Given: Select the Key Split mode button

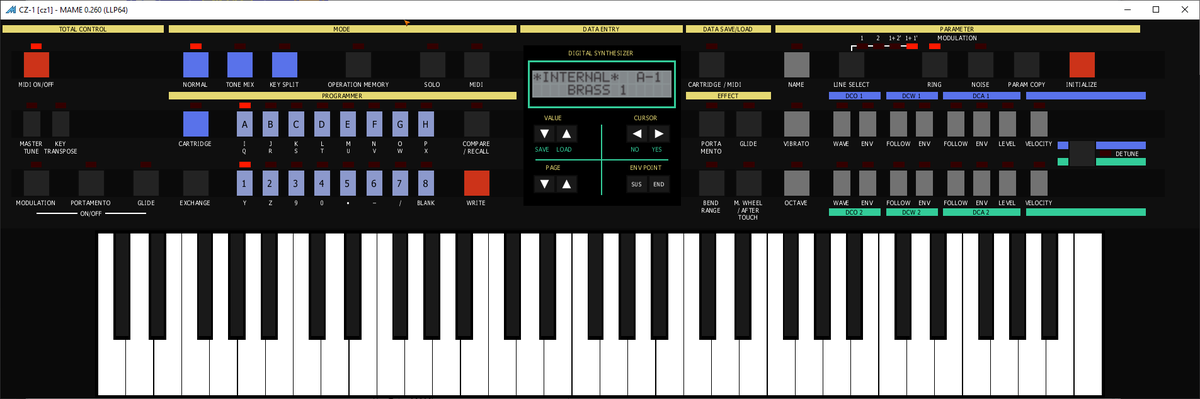Looking at the screenshot, I should (285, 65).
